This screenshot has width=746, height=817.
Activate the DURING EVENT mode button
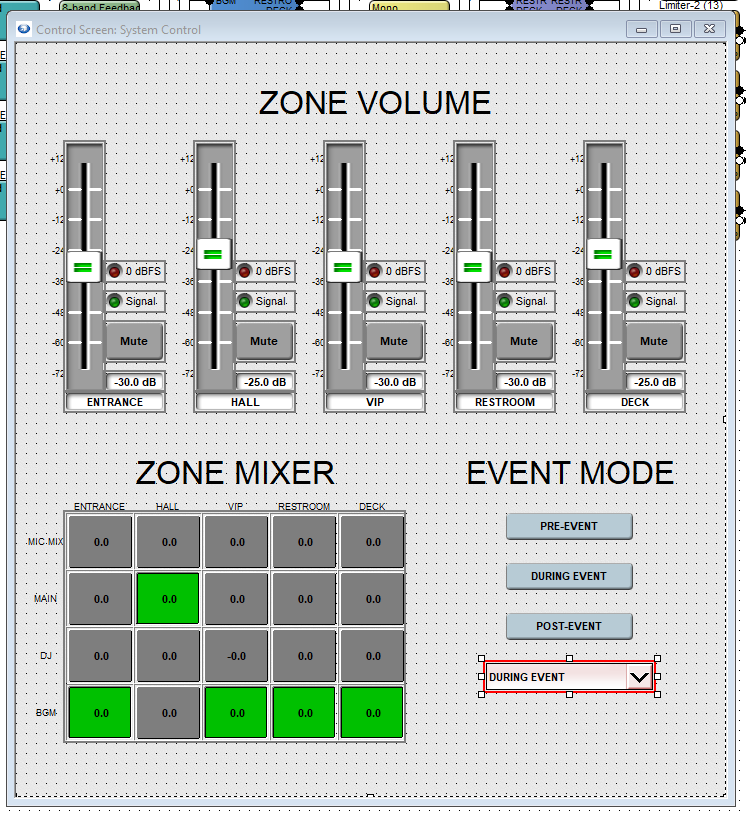[x=569, y=576]
